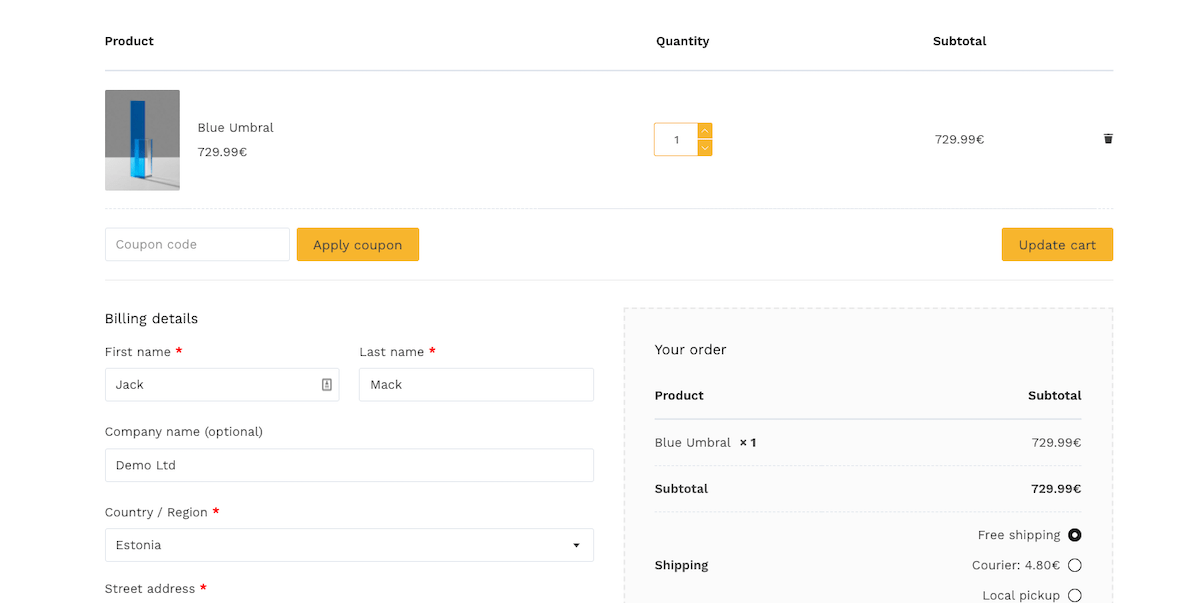Click the Blue Umbral product thumbnail
Image resolution: width=1200 pixels, height=603 pixels.
pyautogui.click(x=142, y=139)
